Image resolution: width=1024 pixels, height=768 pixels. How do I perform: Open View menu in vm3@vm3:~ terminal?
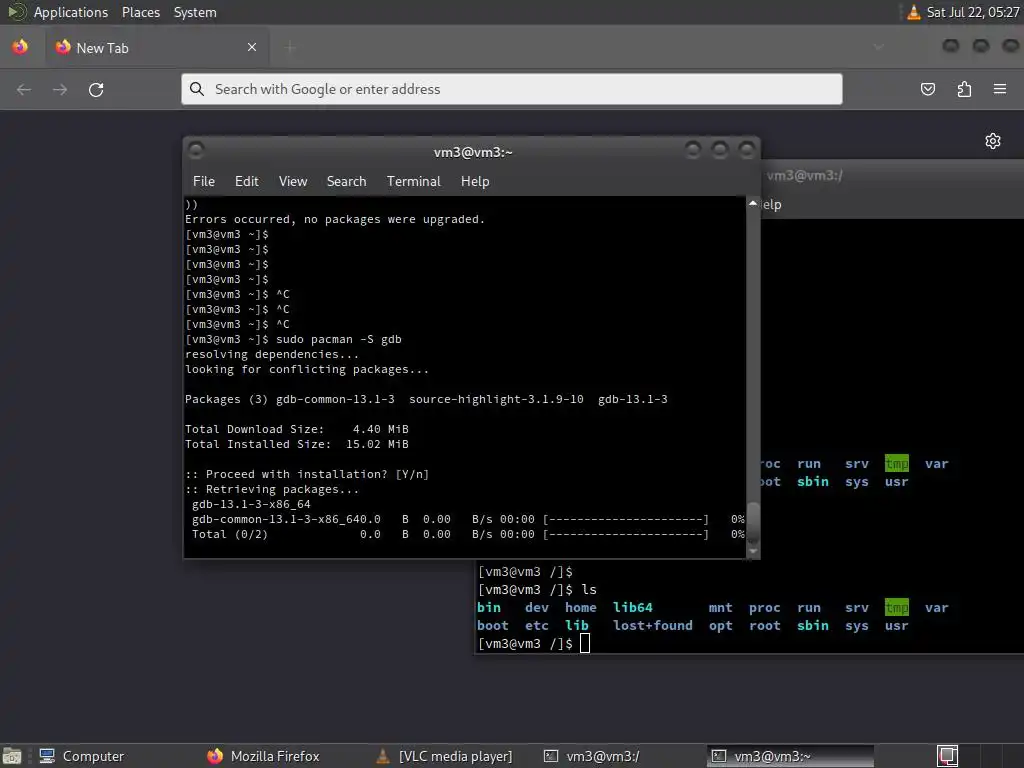click(x=293, y=182)
